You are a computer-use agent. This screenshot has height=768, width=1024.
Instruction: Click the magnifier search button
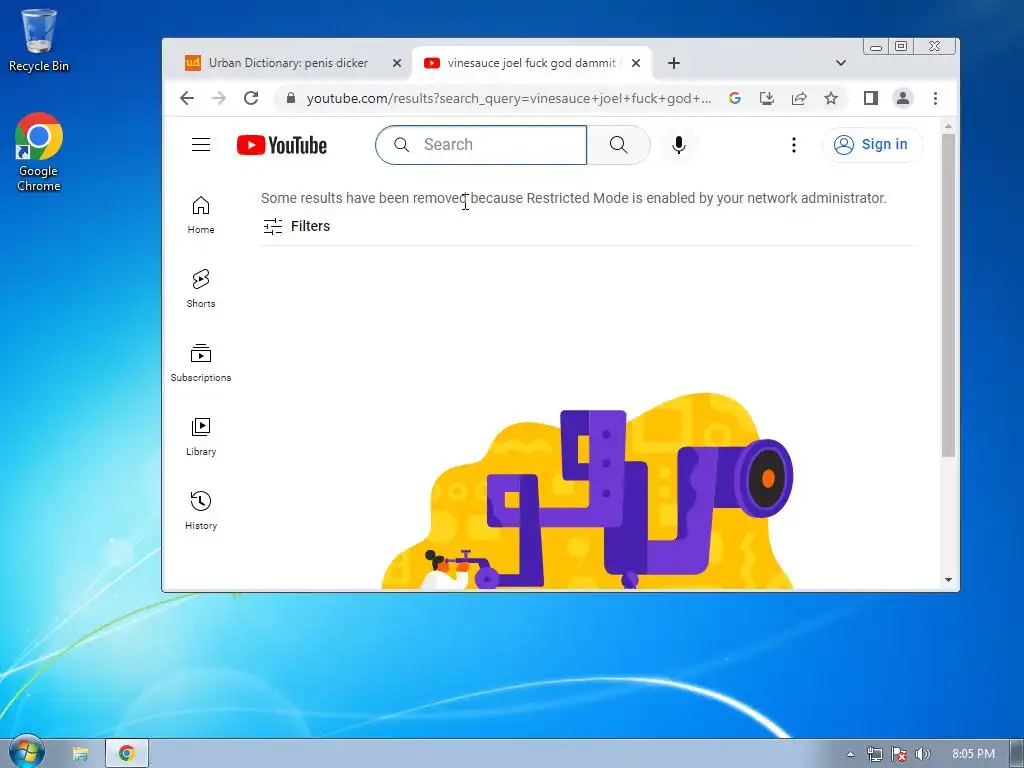click(618, 144)
